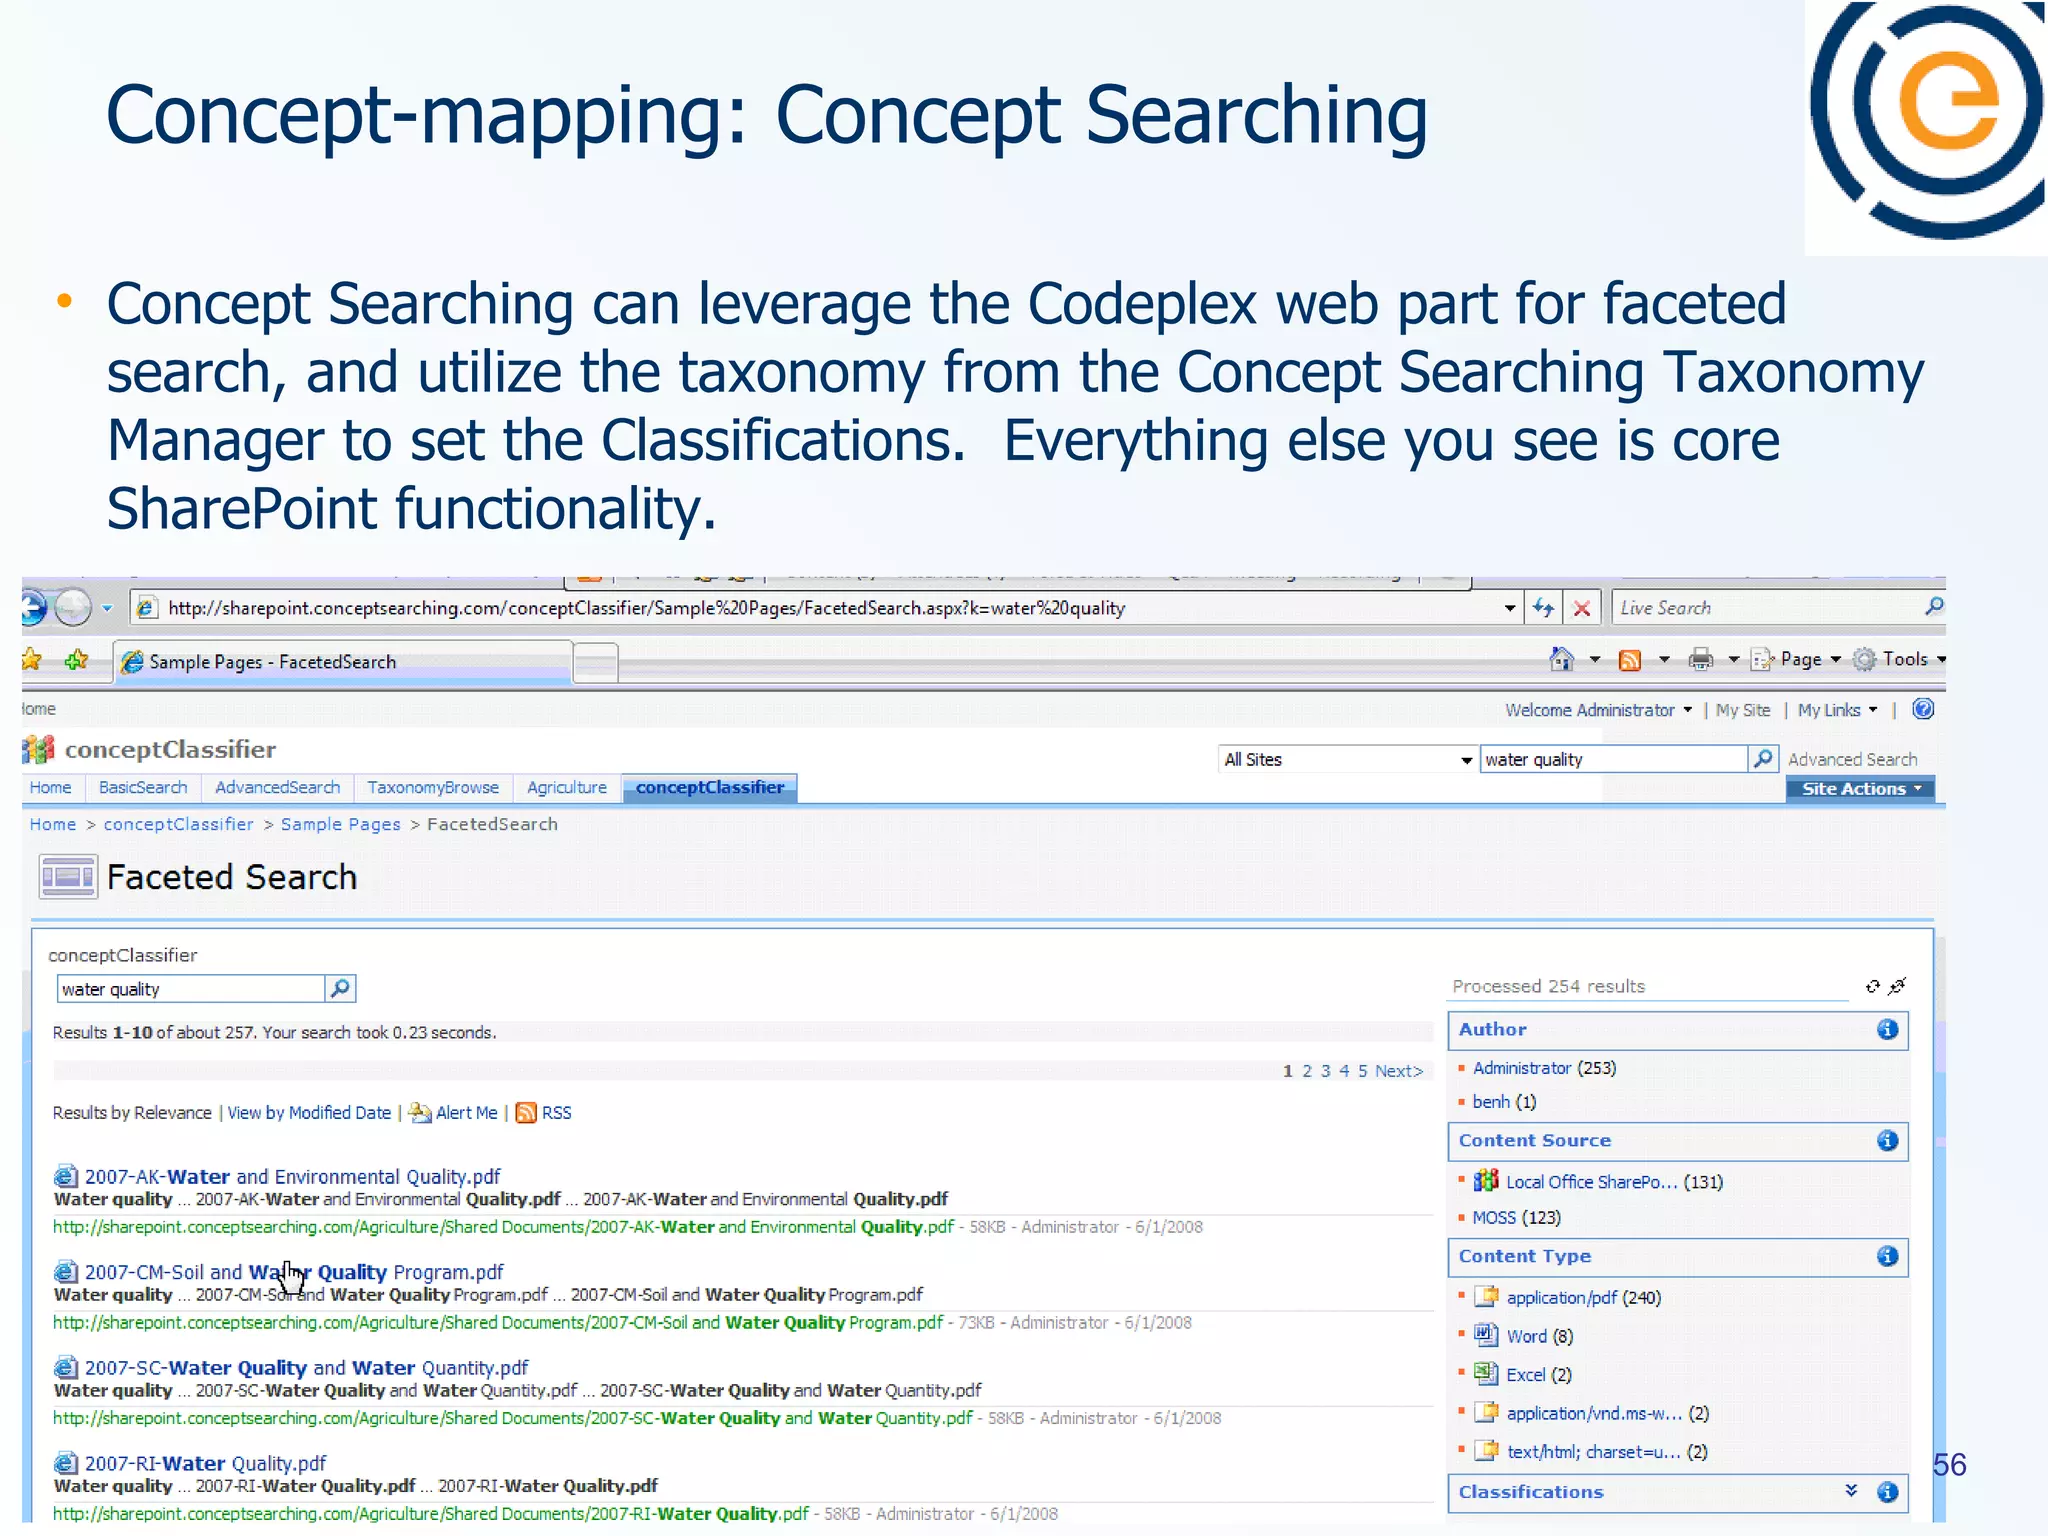The image size is (2048, 1536).
Task: Open 2007-AK-Water and Environmental Quality.pdf result
Action: [292, 1177]
